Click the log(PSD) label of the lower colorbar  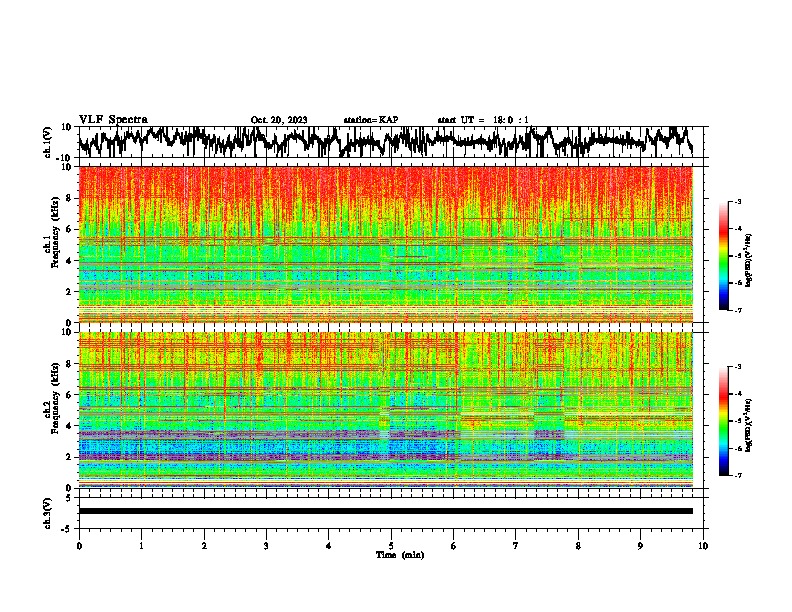(x=748, y=425)
